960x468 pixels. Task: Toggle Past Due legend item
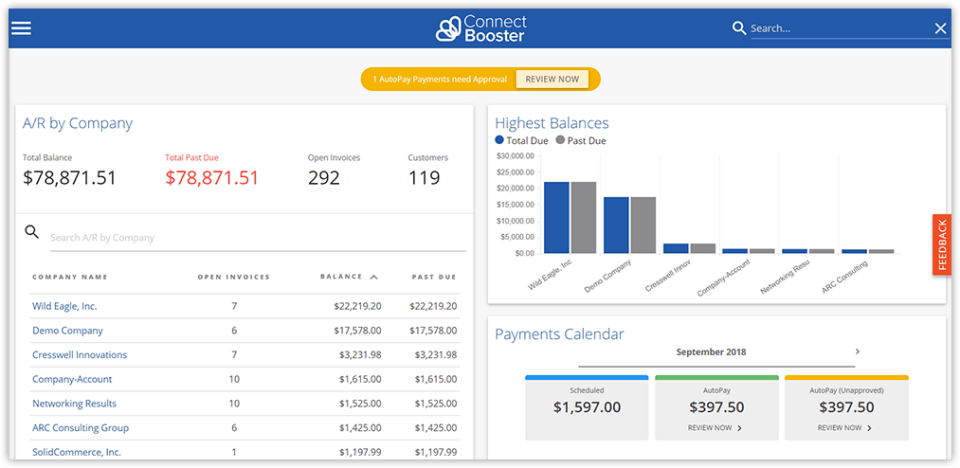580,141
